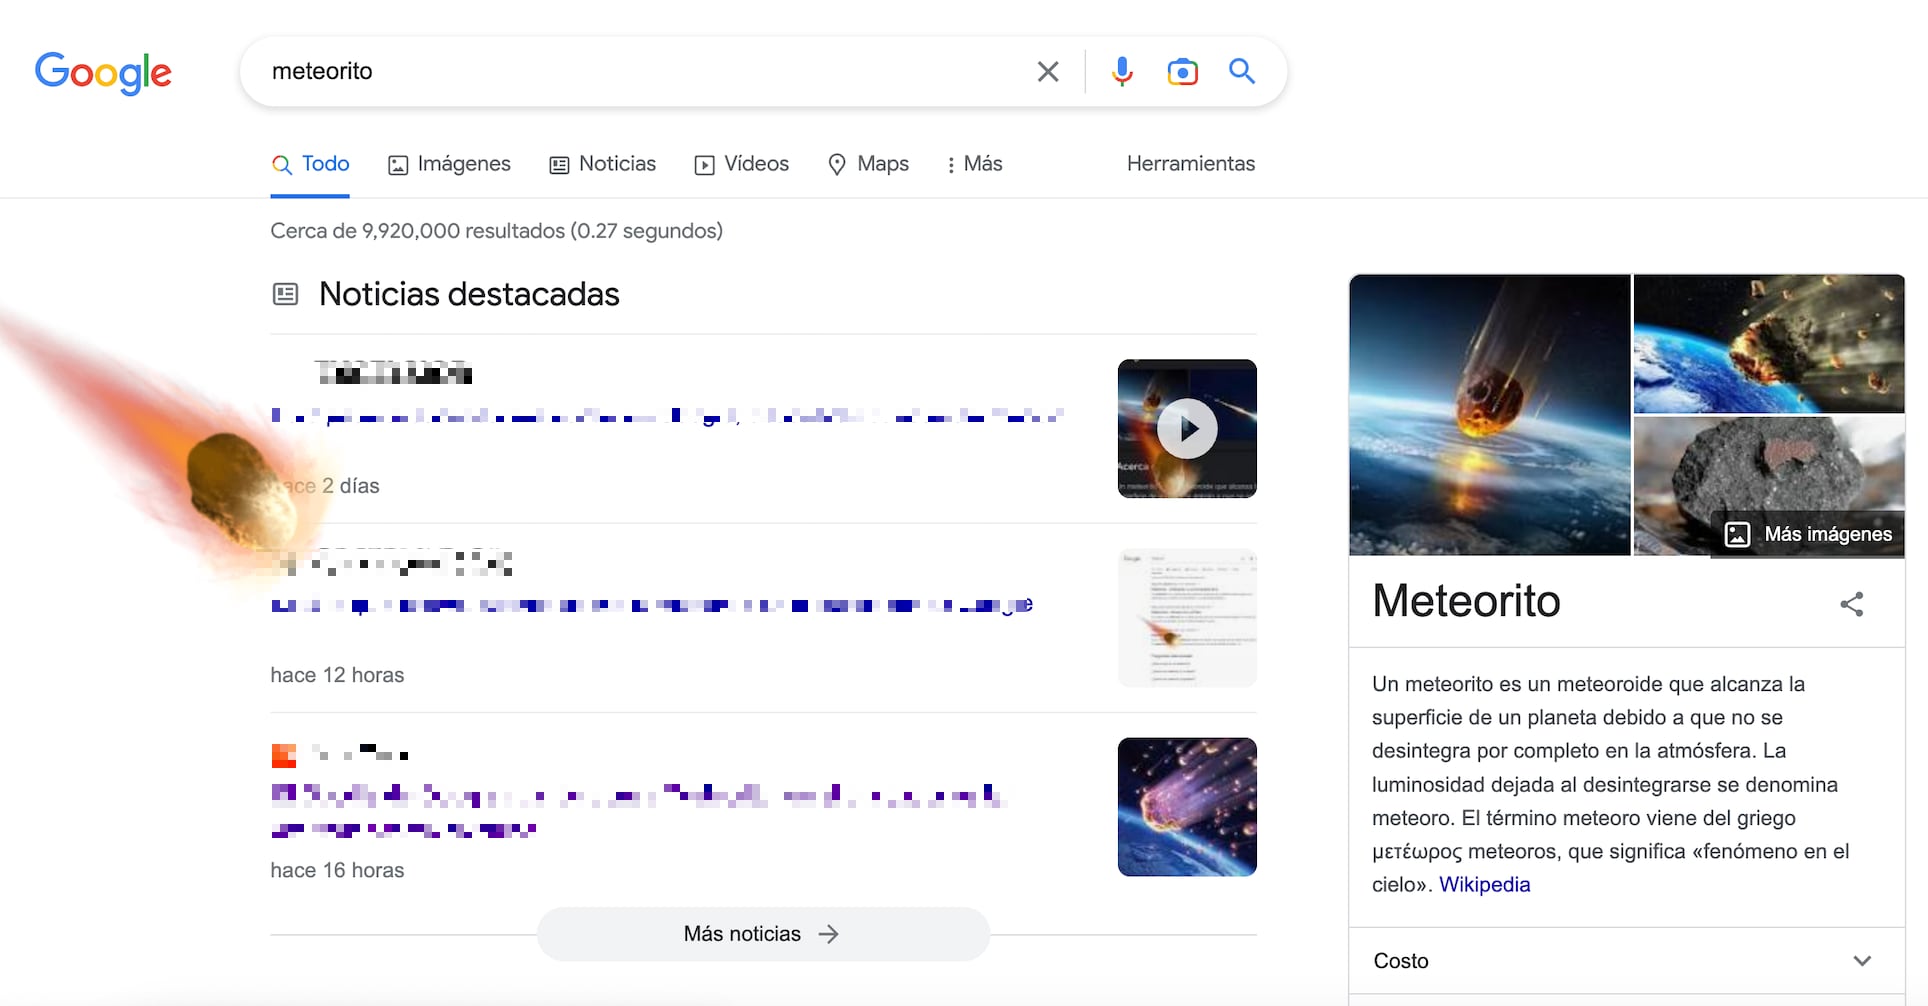Start voice search with microphone icon
This screenshot has height=1006, width=1928.
coord(1122,72)
